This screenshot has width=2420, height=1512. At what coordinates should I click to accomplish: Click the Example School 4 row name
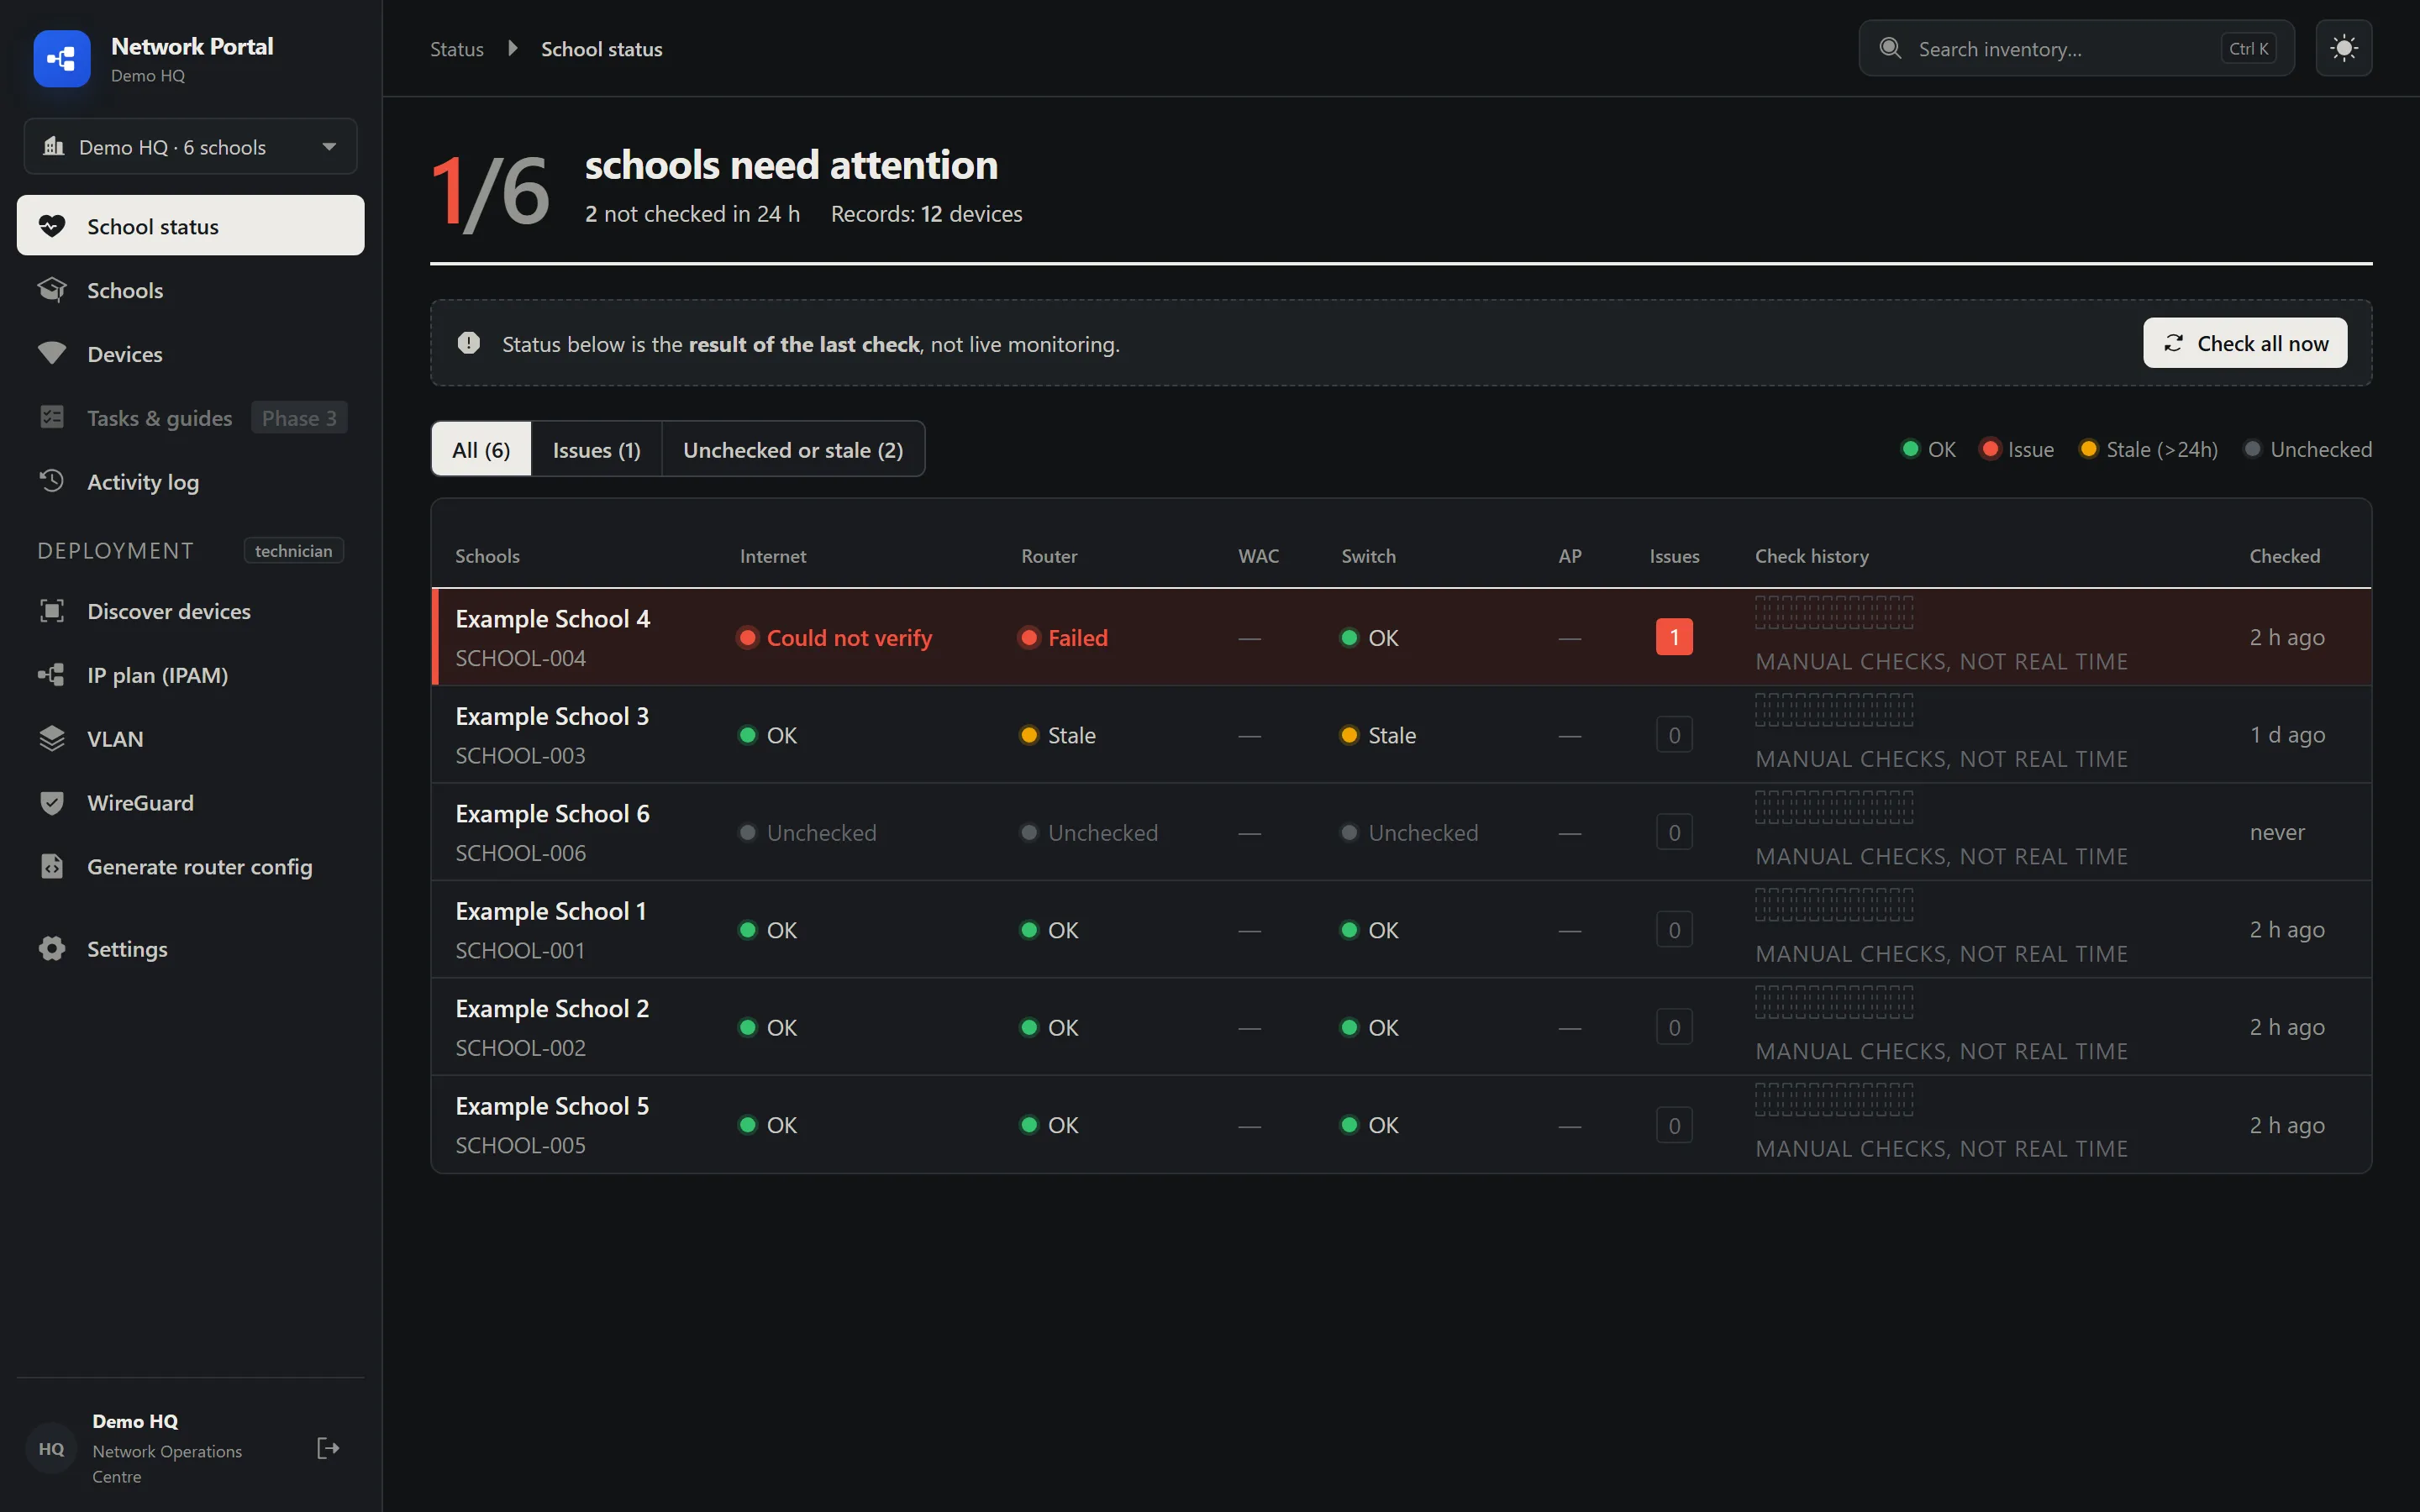click(552, 619)
